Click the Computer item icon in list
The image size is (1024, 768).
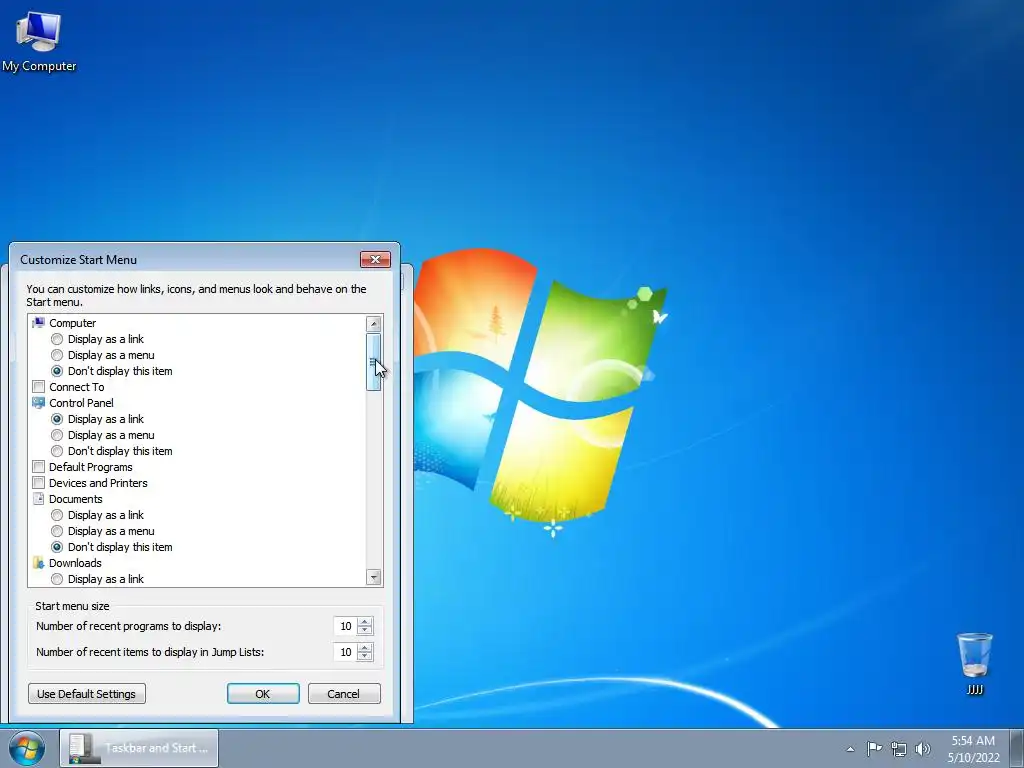[x=39, y=323]
